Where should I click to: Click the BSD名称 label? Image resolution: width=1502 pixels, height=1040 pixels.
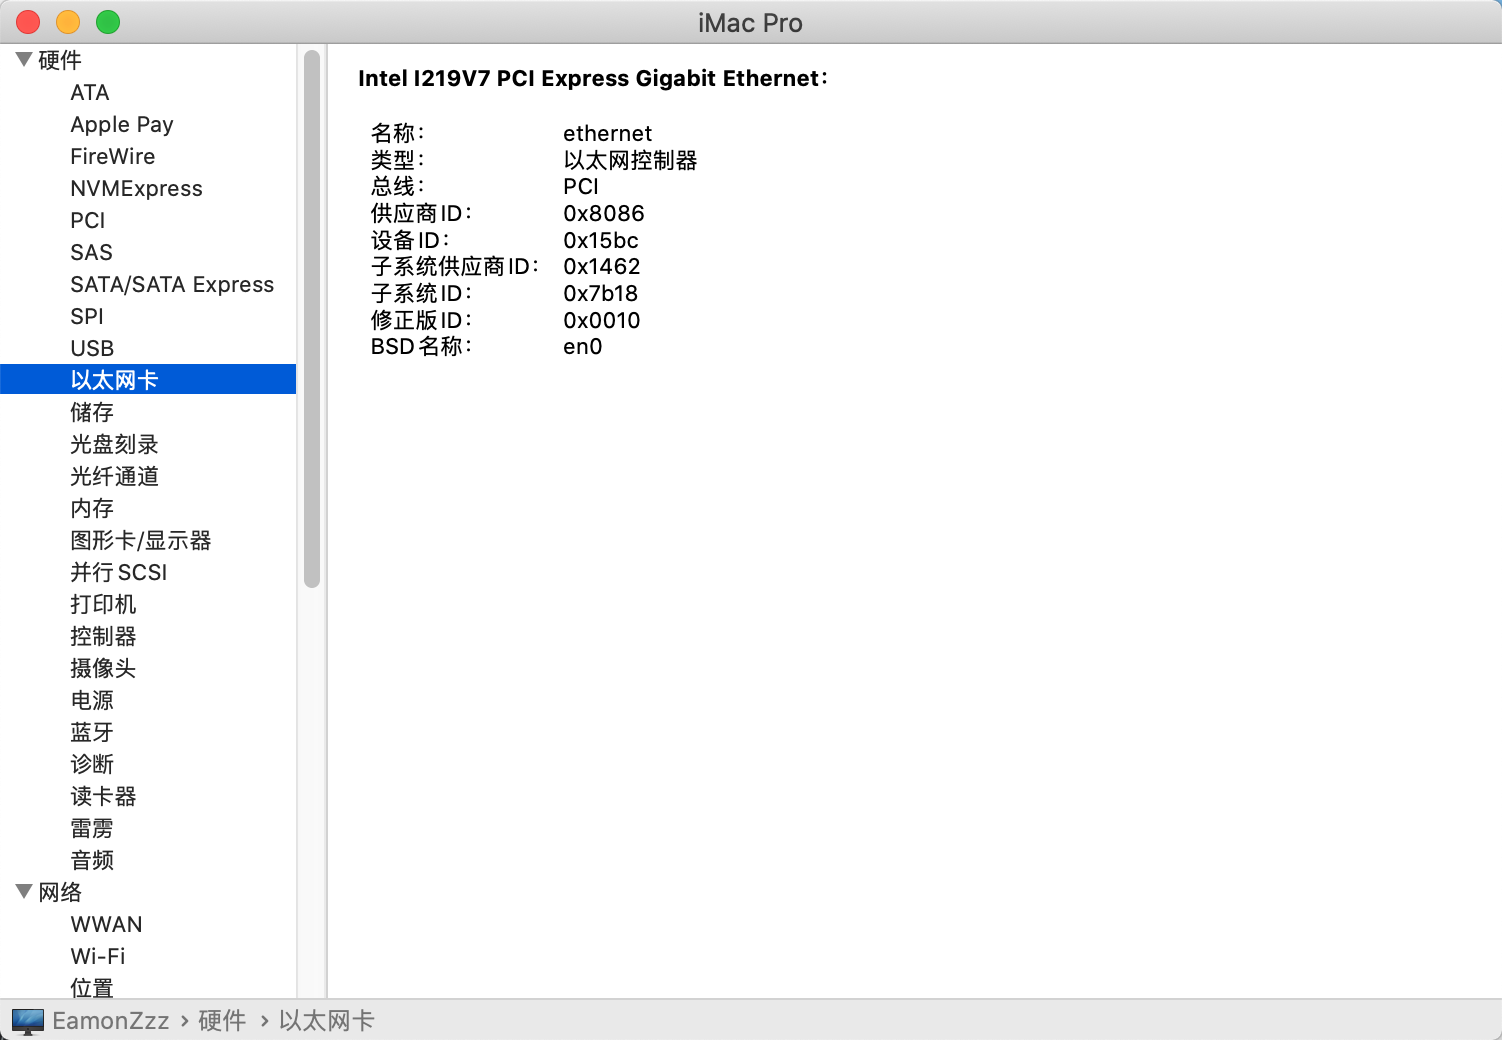421,346
